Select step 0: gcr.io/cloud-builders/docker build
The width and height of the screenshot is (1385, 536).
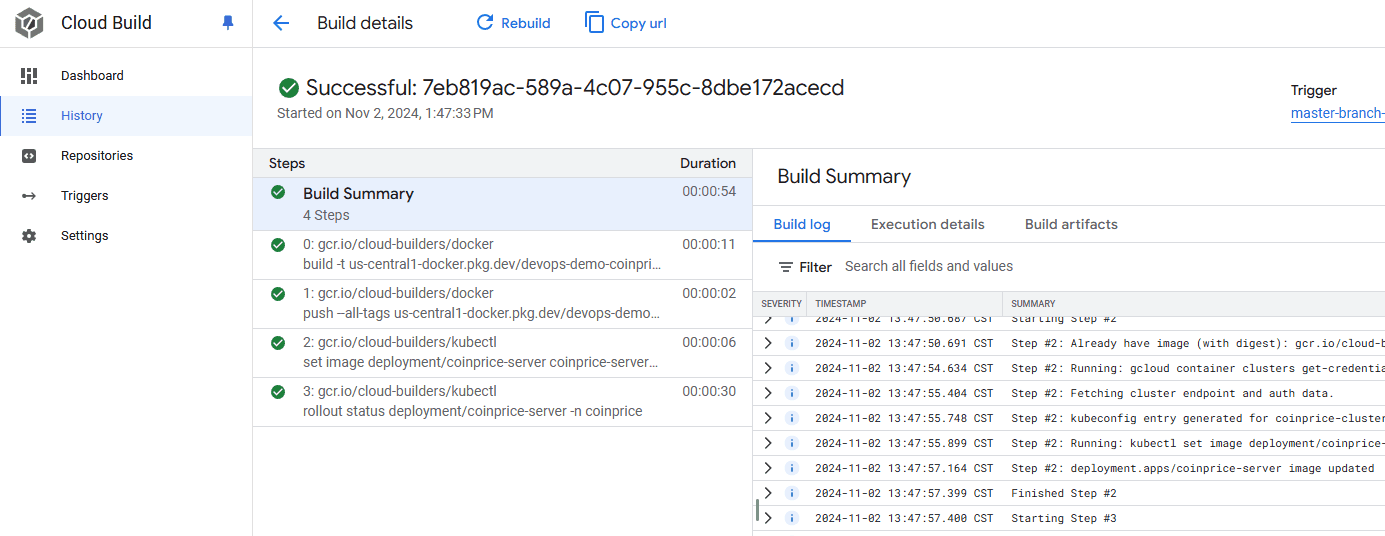coord(502,255)
